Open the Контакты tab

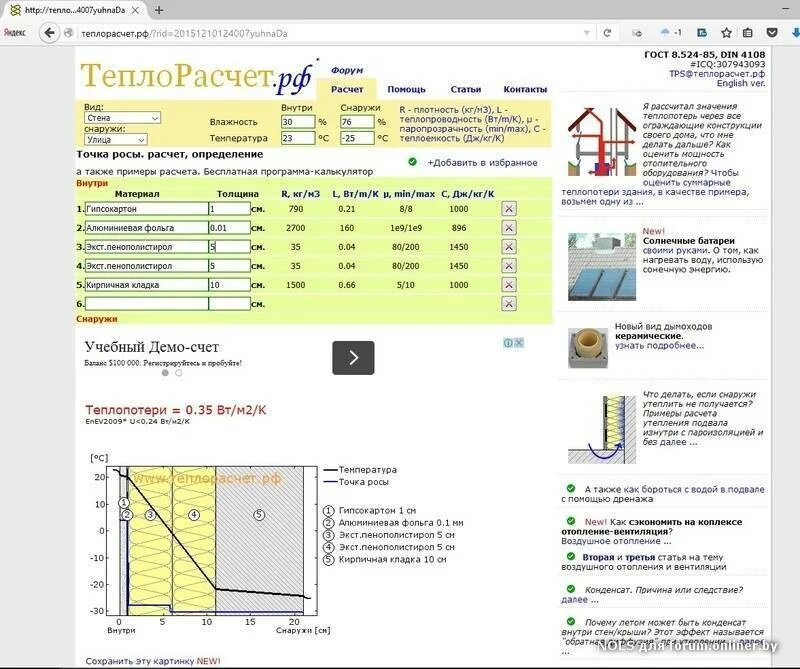pyautogui.click(x=525, y=89)
